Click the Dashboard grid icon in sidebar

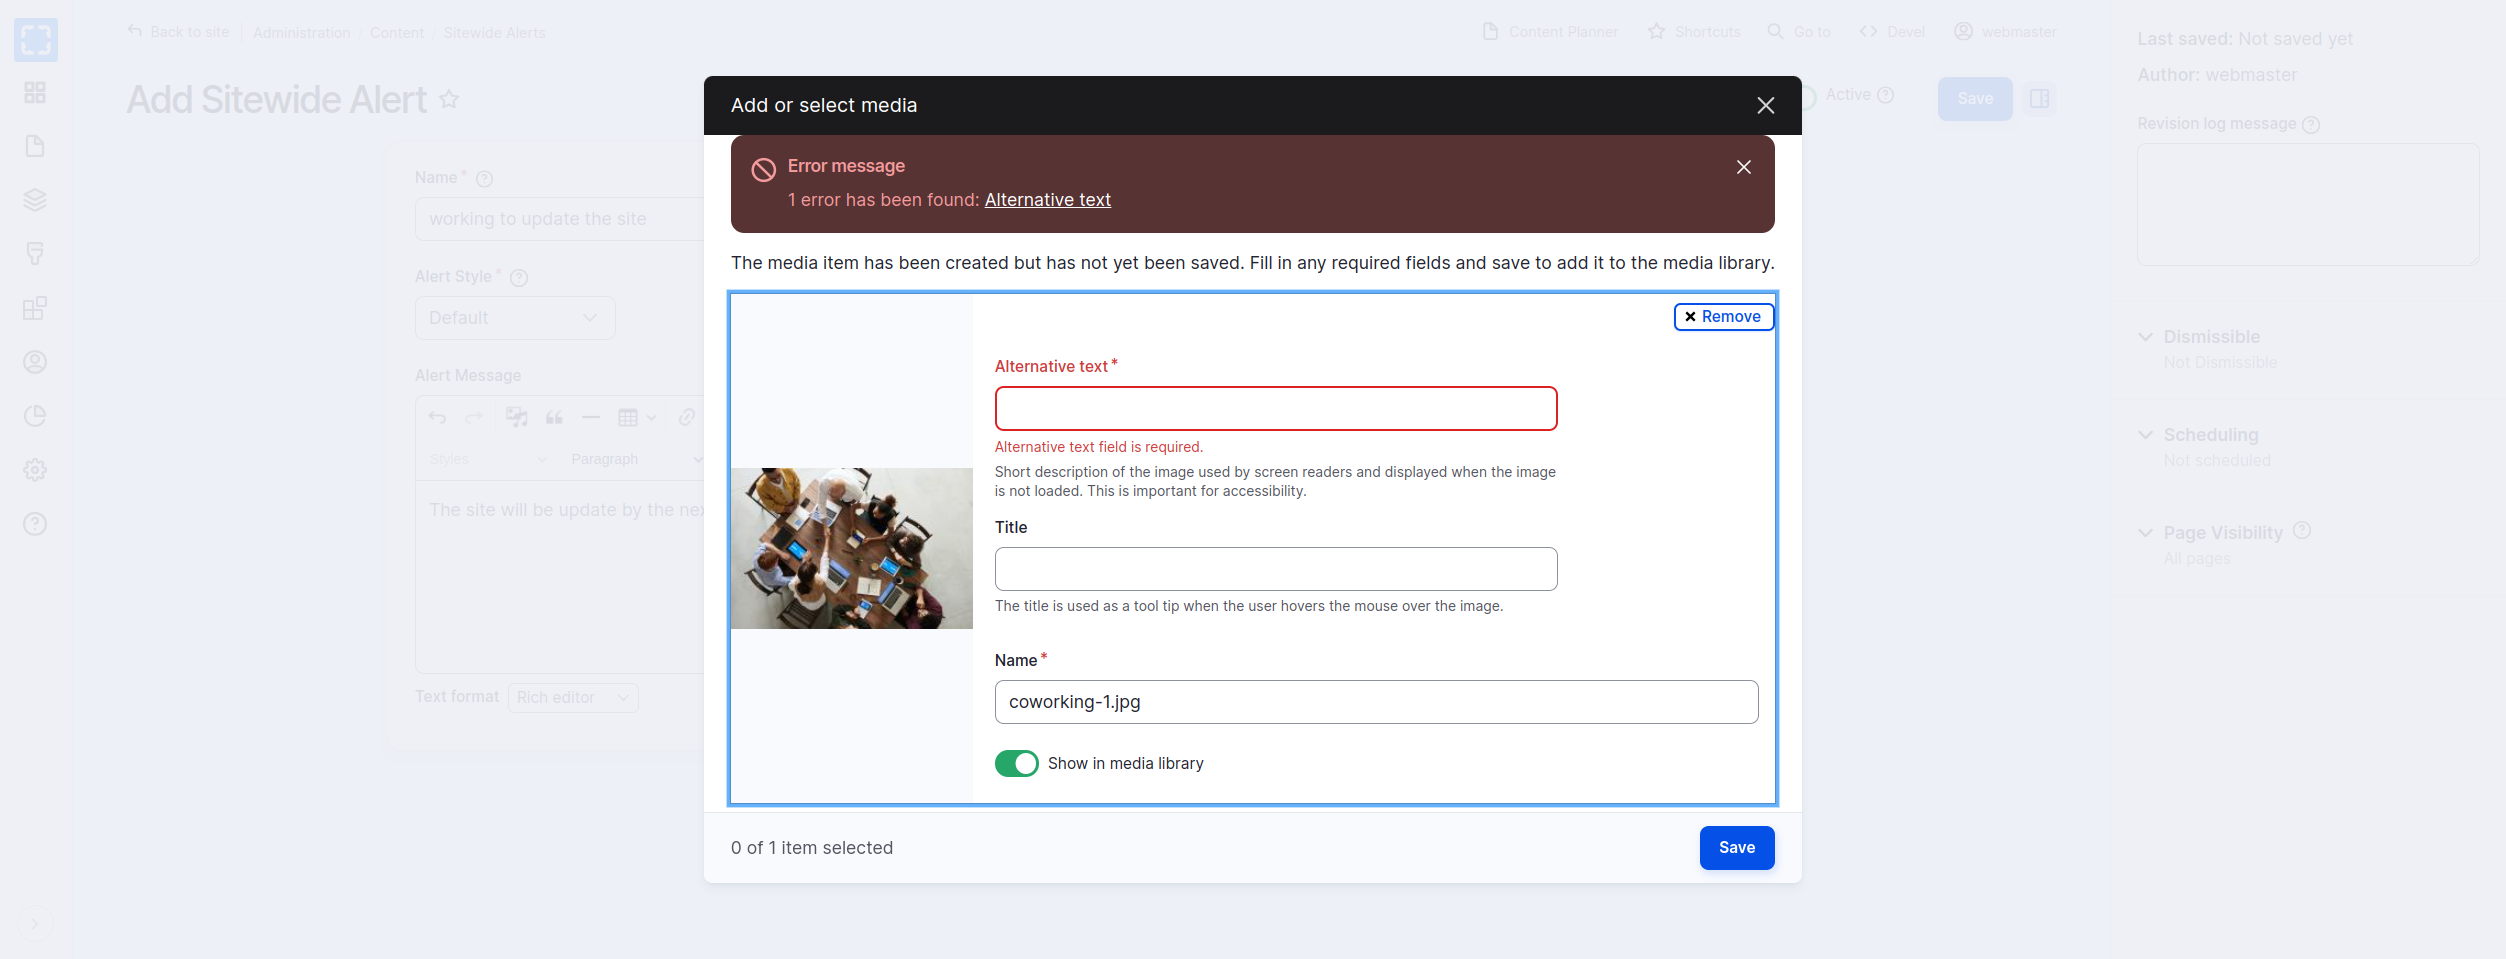pos(35,93)
